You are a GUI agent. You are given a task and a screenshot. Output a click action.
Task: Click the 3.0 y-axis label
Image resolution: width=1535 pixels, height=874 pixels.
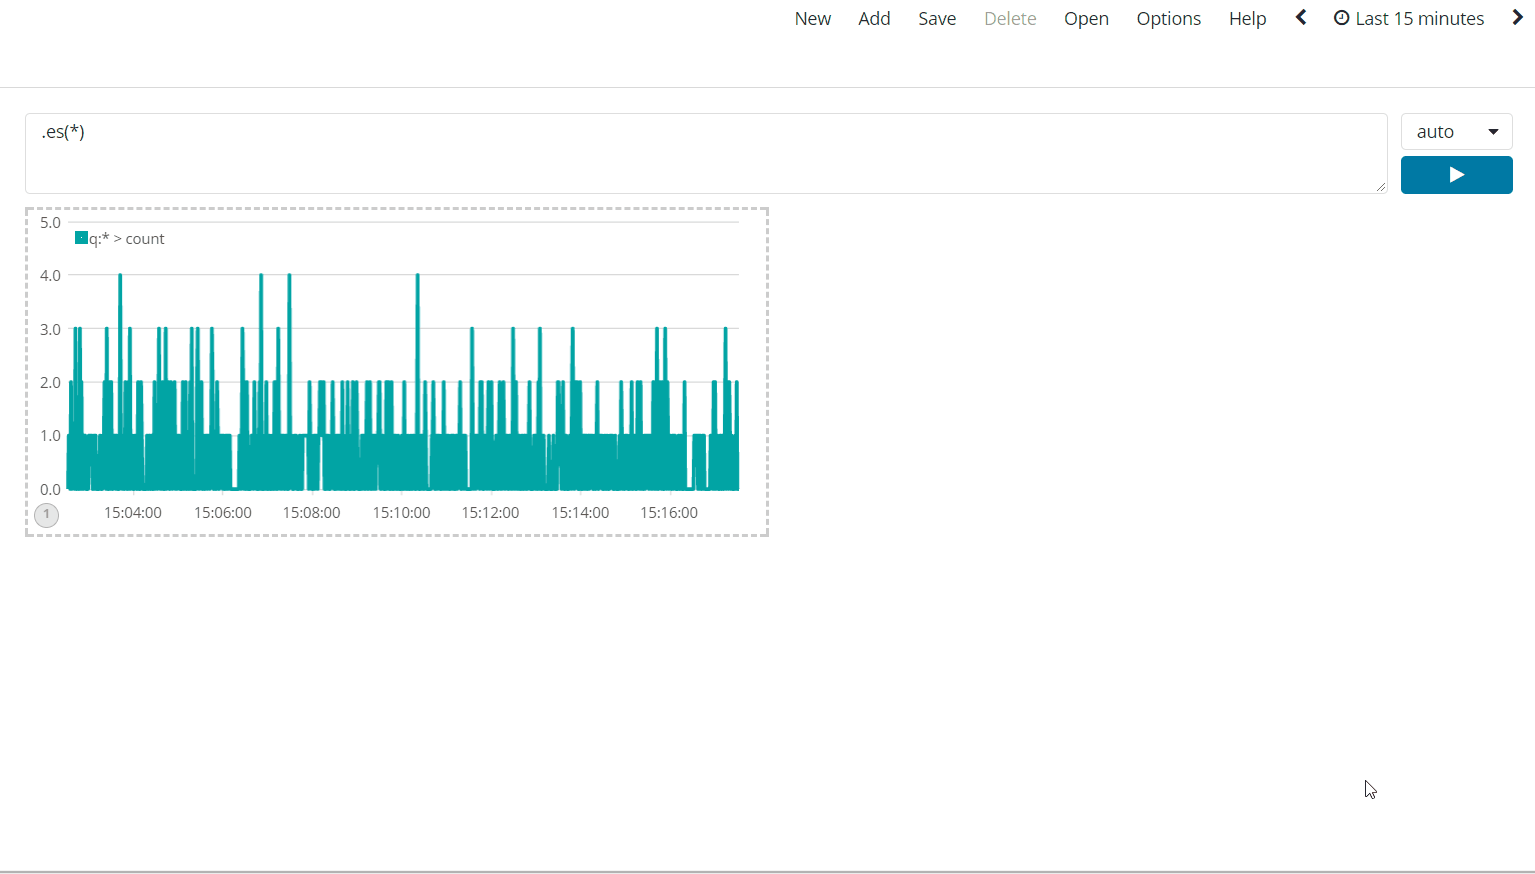point(50,329)
